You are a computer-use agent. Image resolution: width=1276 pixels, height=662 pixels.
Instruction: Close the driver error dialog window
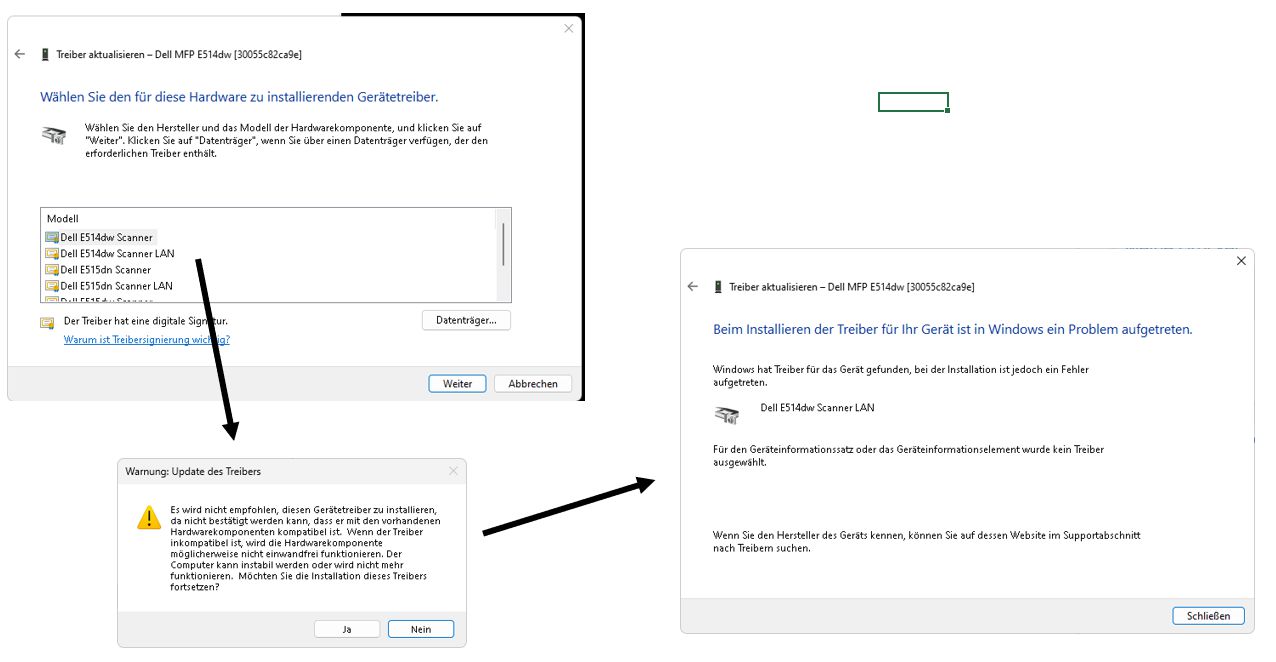[x=1241, y=261]
